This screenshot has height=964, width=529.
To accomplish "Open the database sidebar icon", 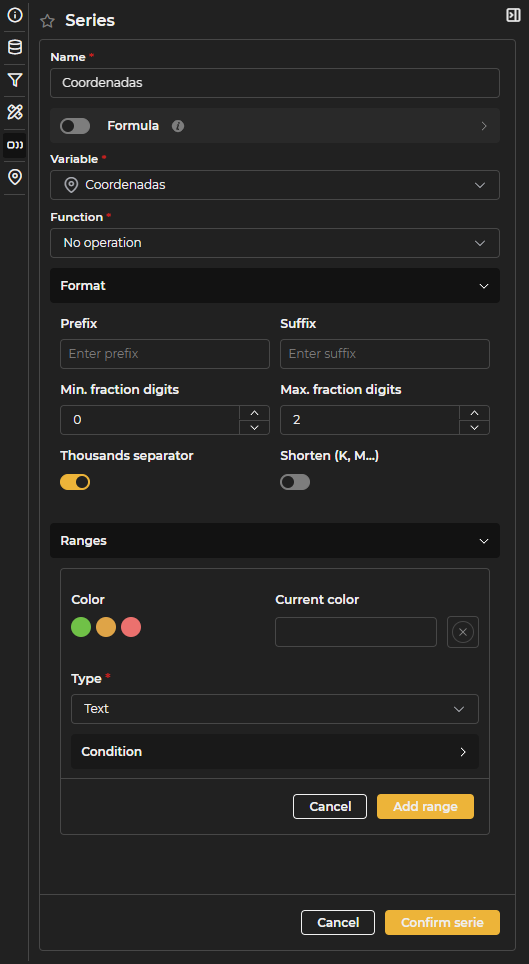I will (14, 47).
